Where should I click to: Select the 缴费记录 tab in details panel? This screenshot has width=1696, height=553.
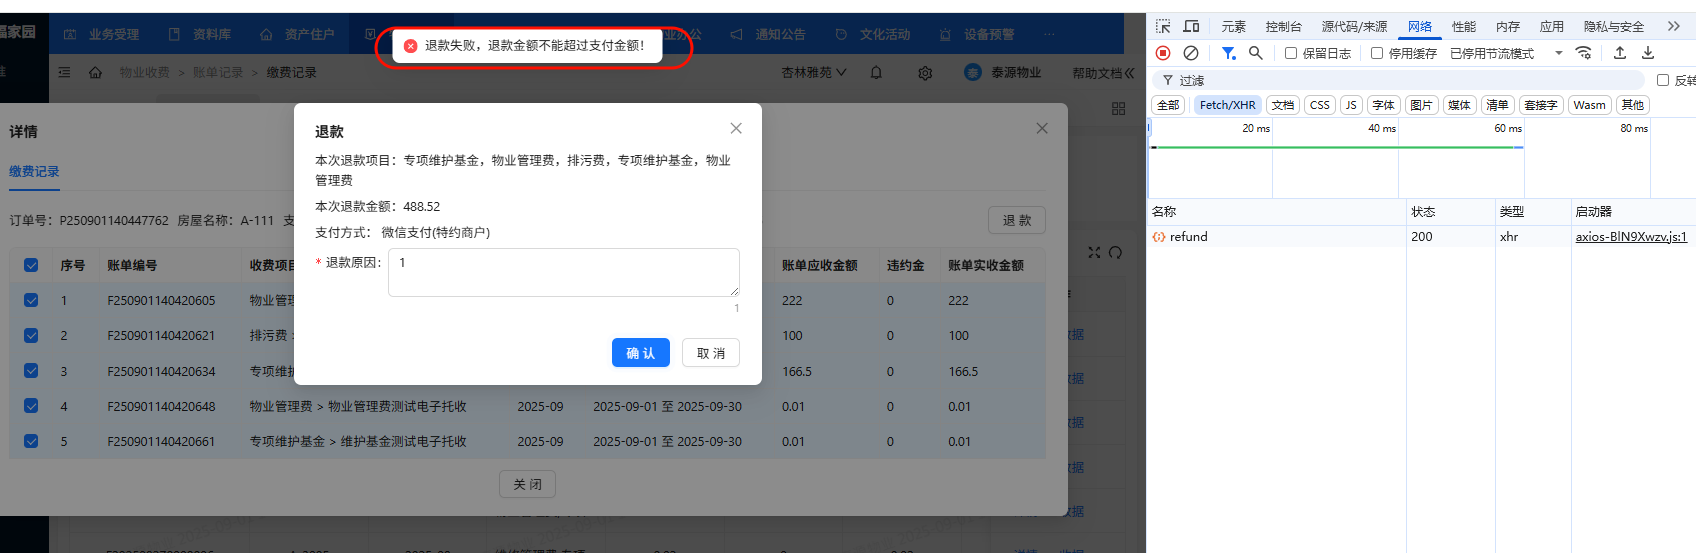click(x=35, y=172)
